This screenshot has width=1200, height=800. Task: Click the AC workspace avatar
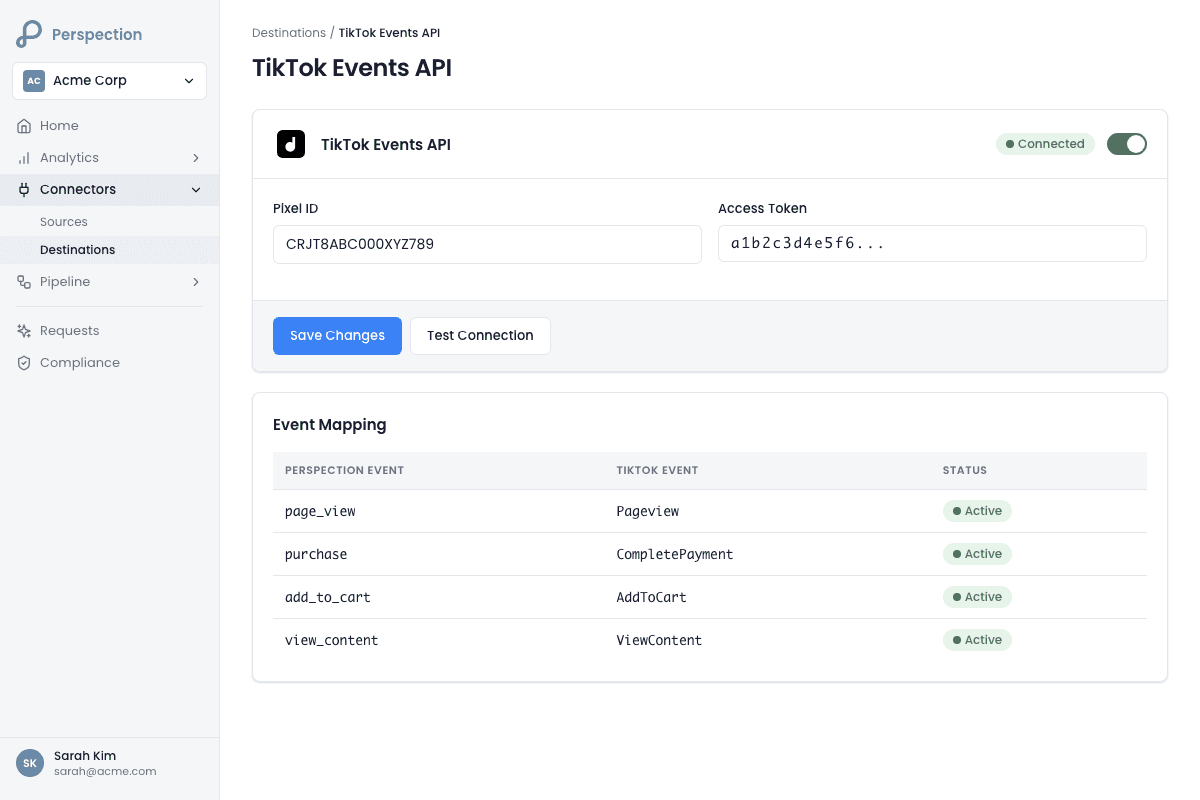click(x=34, y=81)
